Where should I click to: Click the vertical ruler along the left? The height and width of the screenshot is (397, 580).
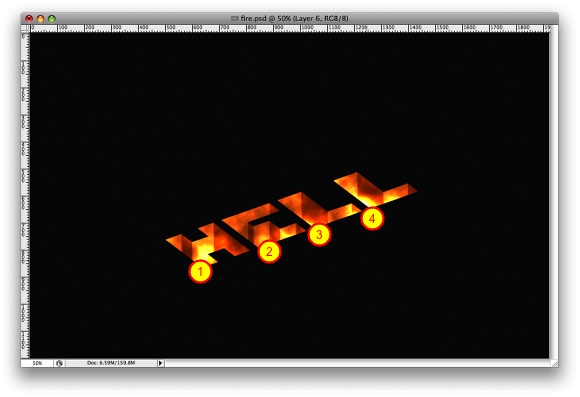tap(25, 195)
